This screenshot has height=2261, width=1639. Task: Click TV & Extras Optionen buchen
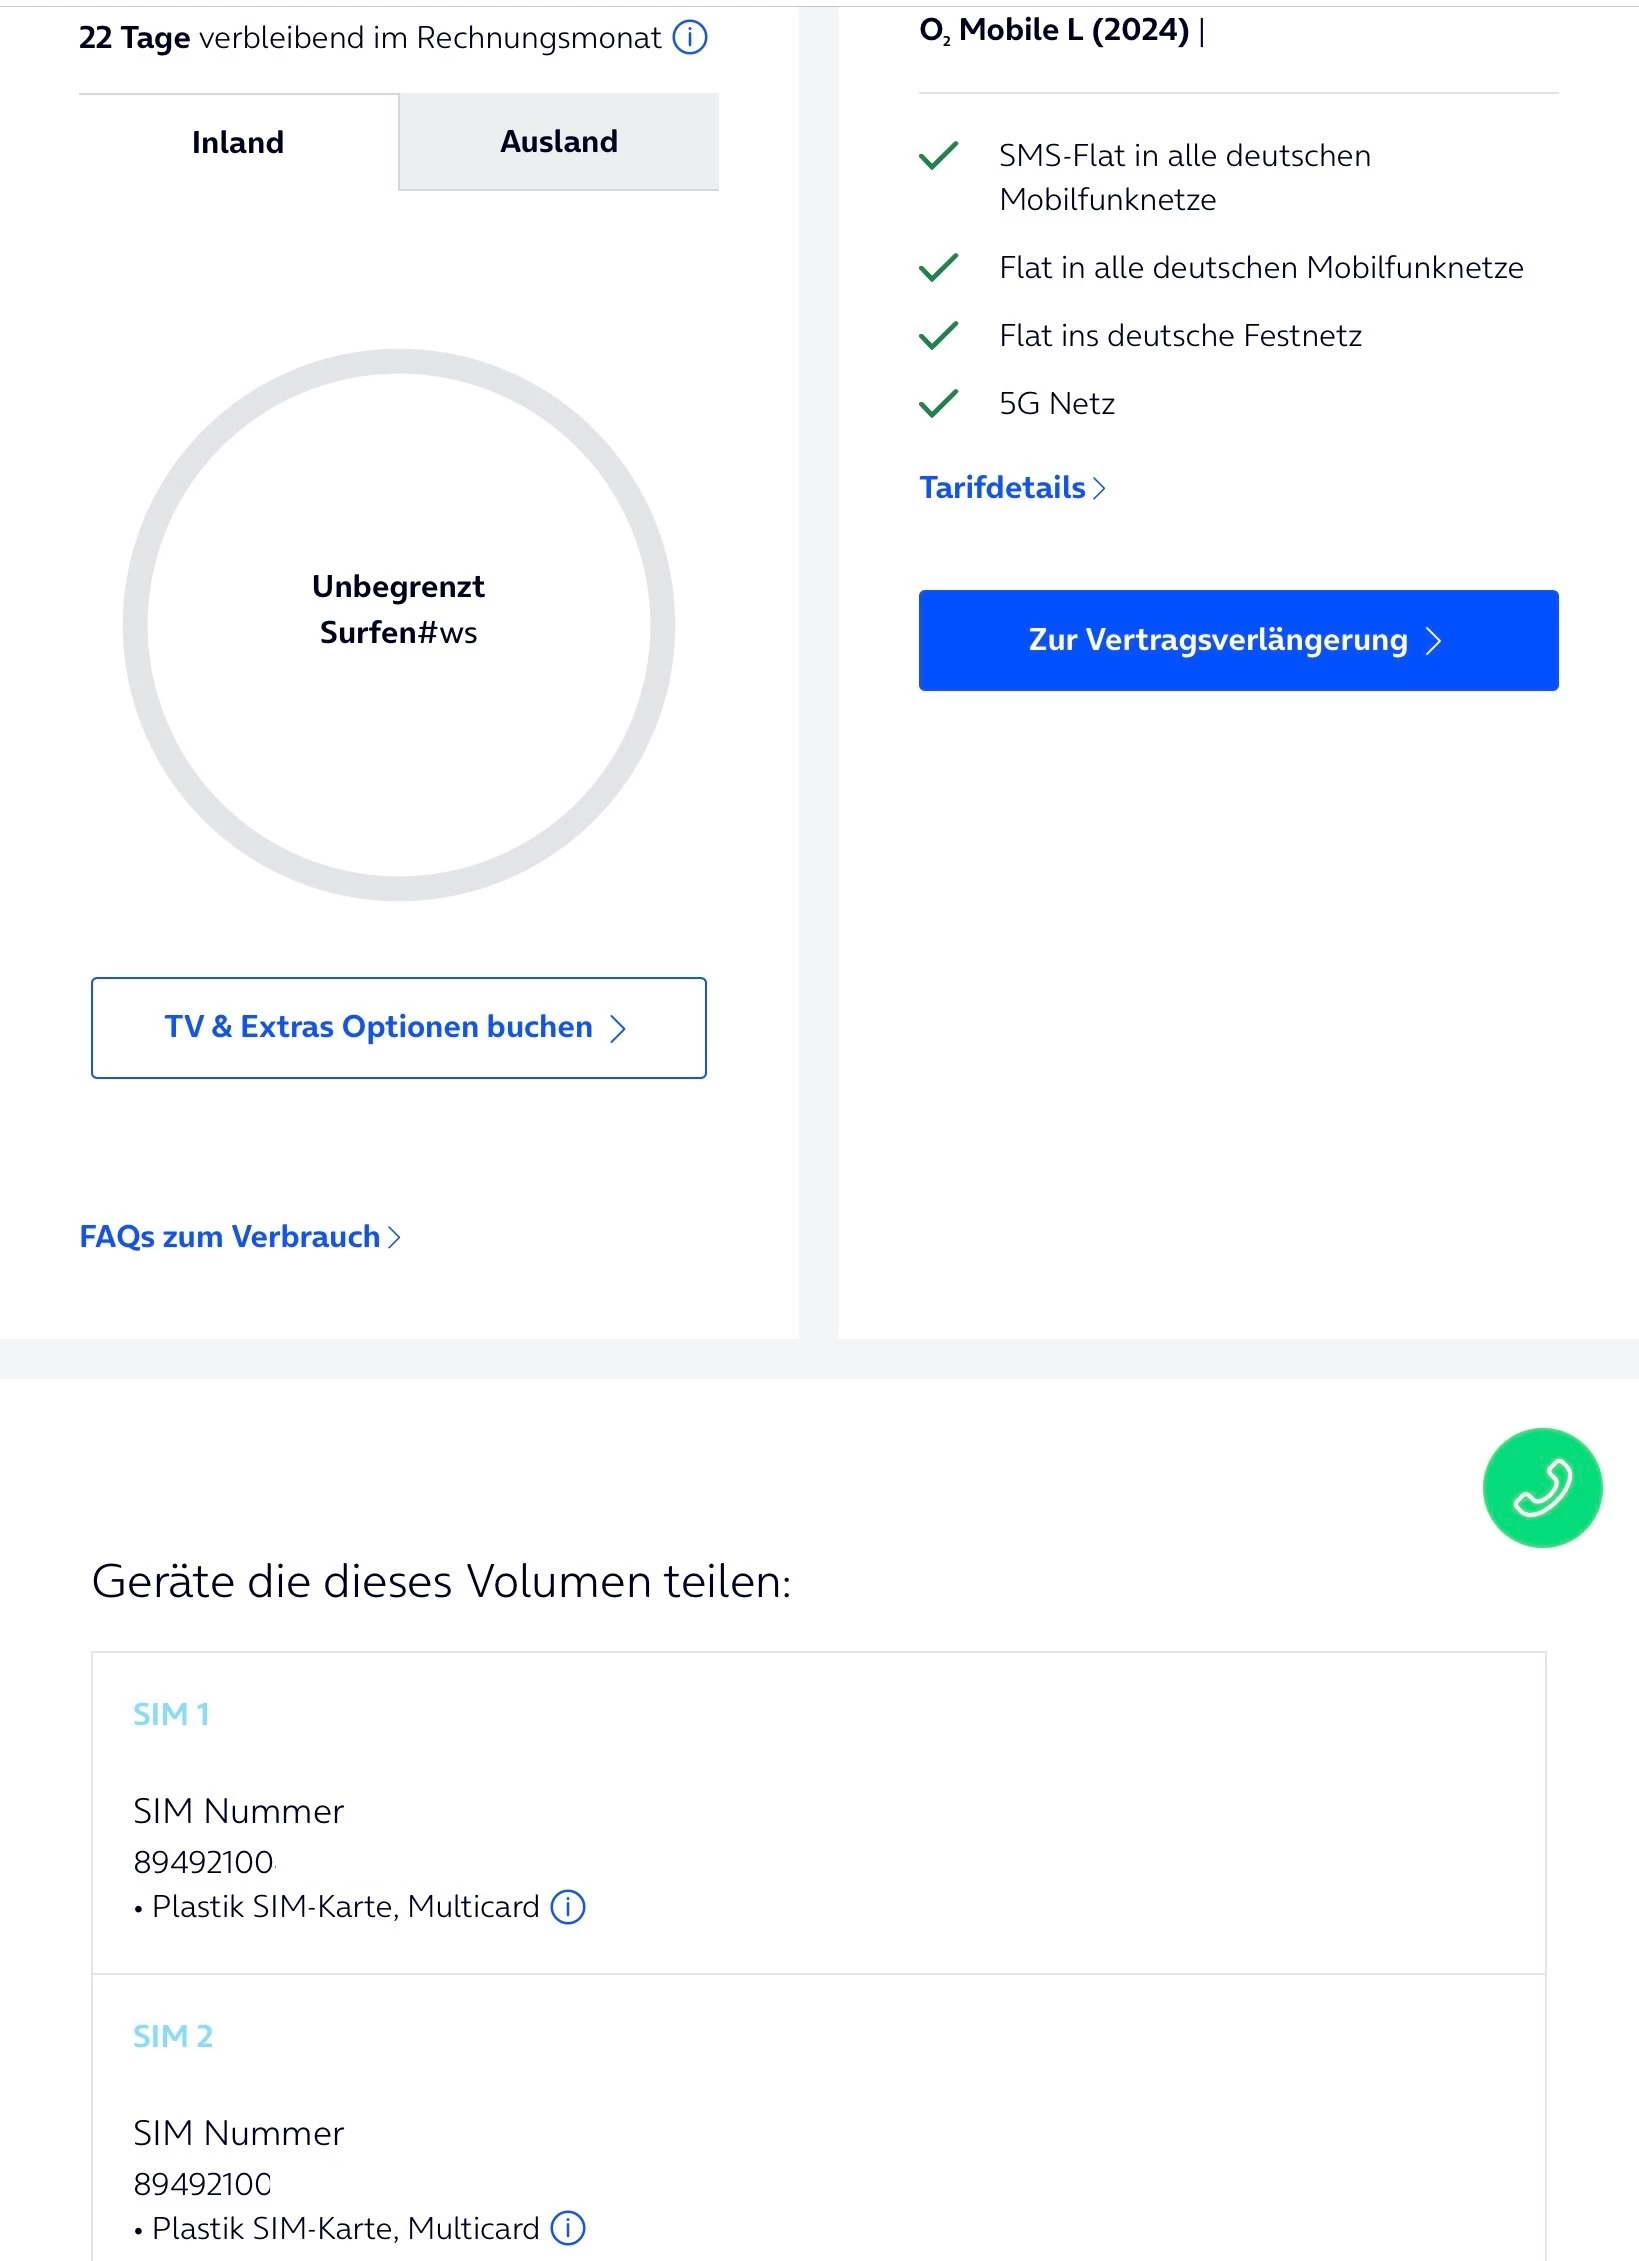[398, 1027]
